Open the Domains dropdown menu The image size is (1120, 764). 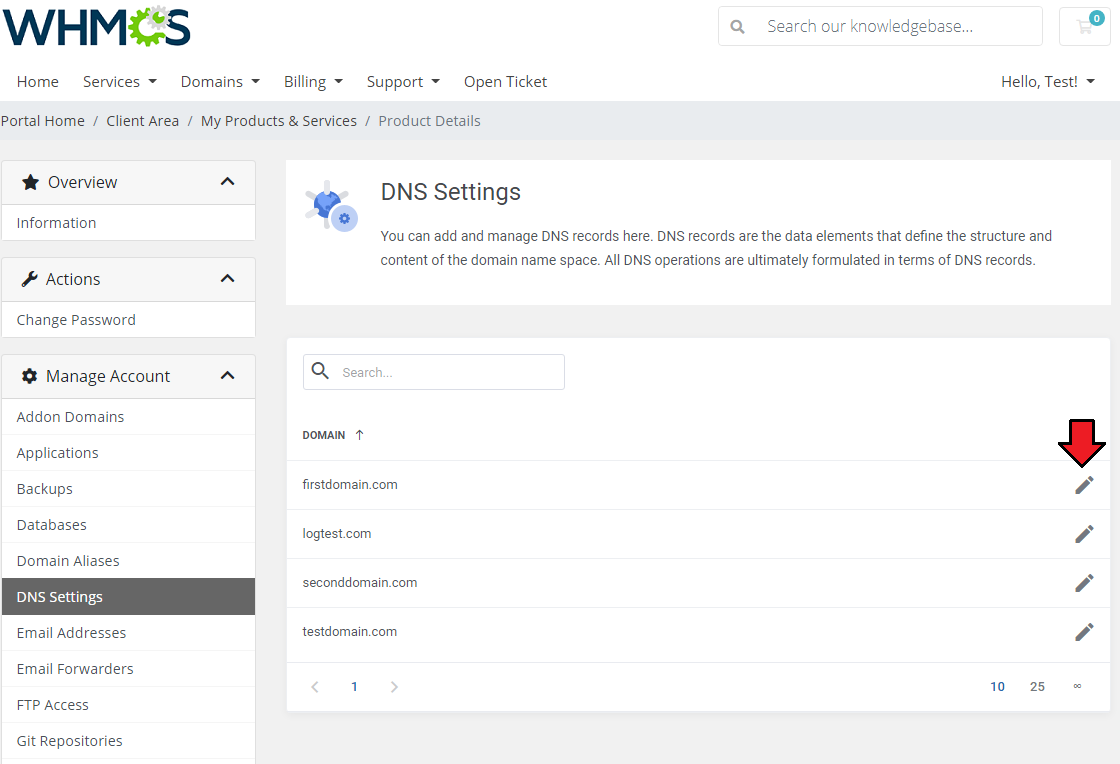tap(220, 82)
